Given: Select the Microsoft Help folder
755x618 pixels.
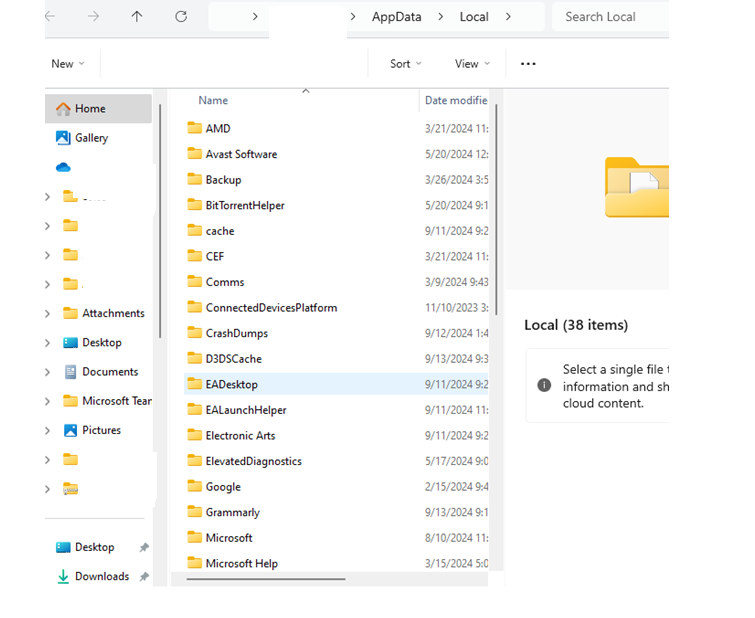Looking at the screenshot, I should point(233,563).
